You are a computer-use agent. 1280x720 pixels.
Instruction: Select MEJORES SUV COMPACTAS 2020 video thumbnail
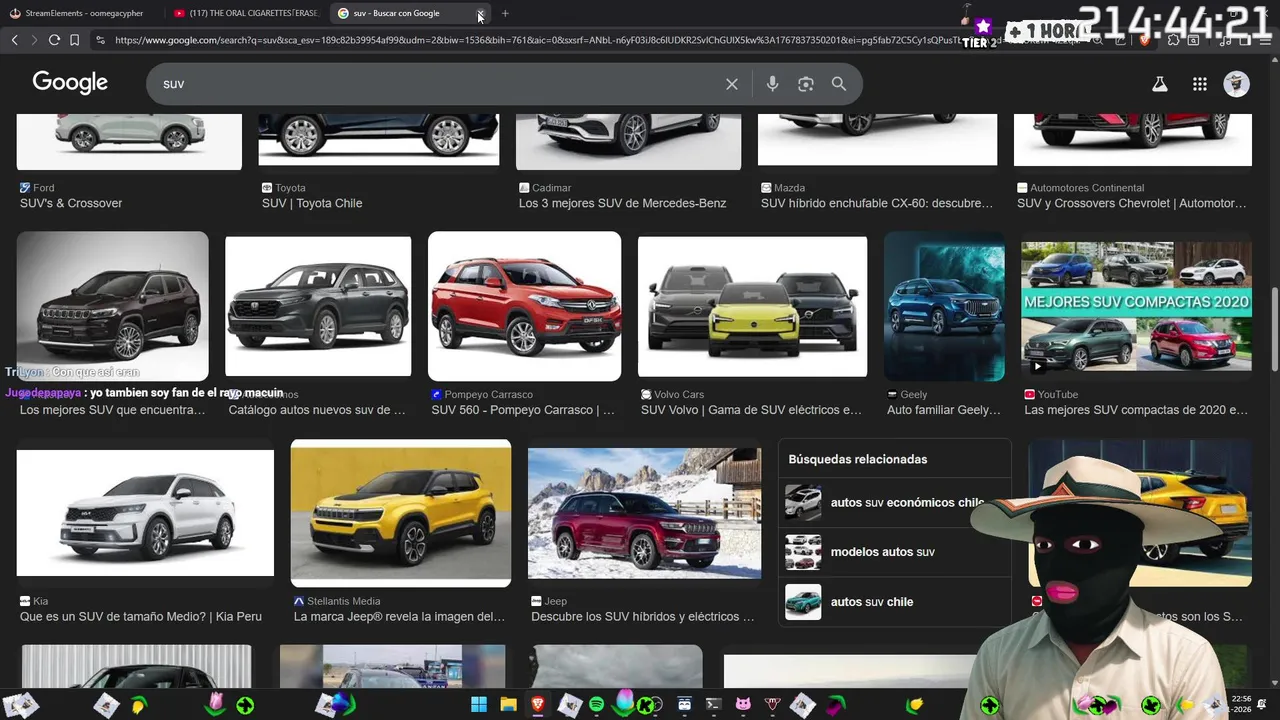1136,306
